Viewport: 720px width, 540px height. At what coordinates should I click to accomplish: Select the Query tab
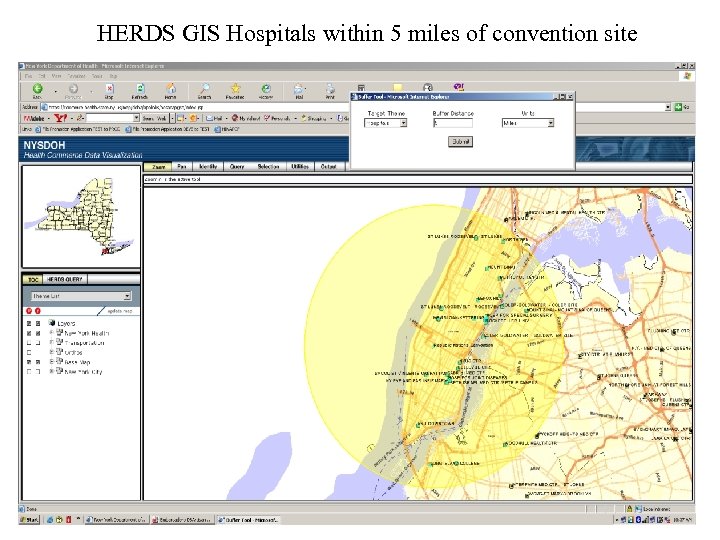click(237, 167)
